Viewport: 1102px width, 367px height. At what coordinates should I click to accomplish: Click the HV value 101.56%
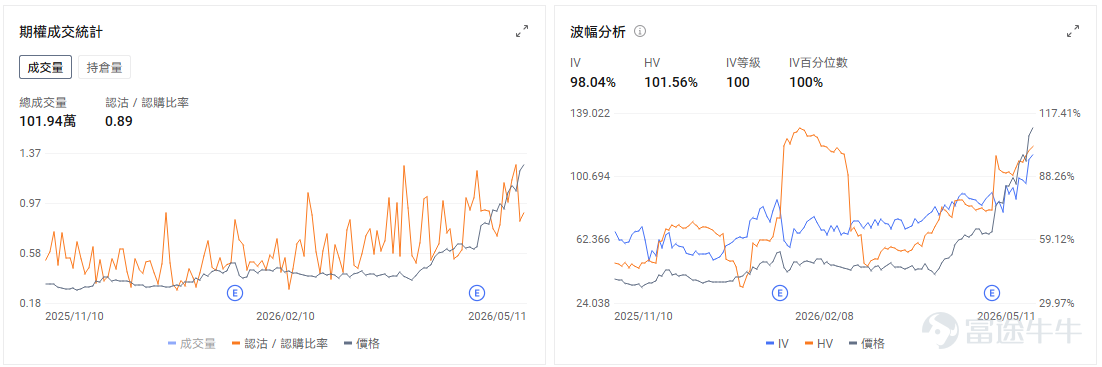point(670,83)
